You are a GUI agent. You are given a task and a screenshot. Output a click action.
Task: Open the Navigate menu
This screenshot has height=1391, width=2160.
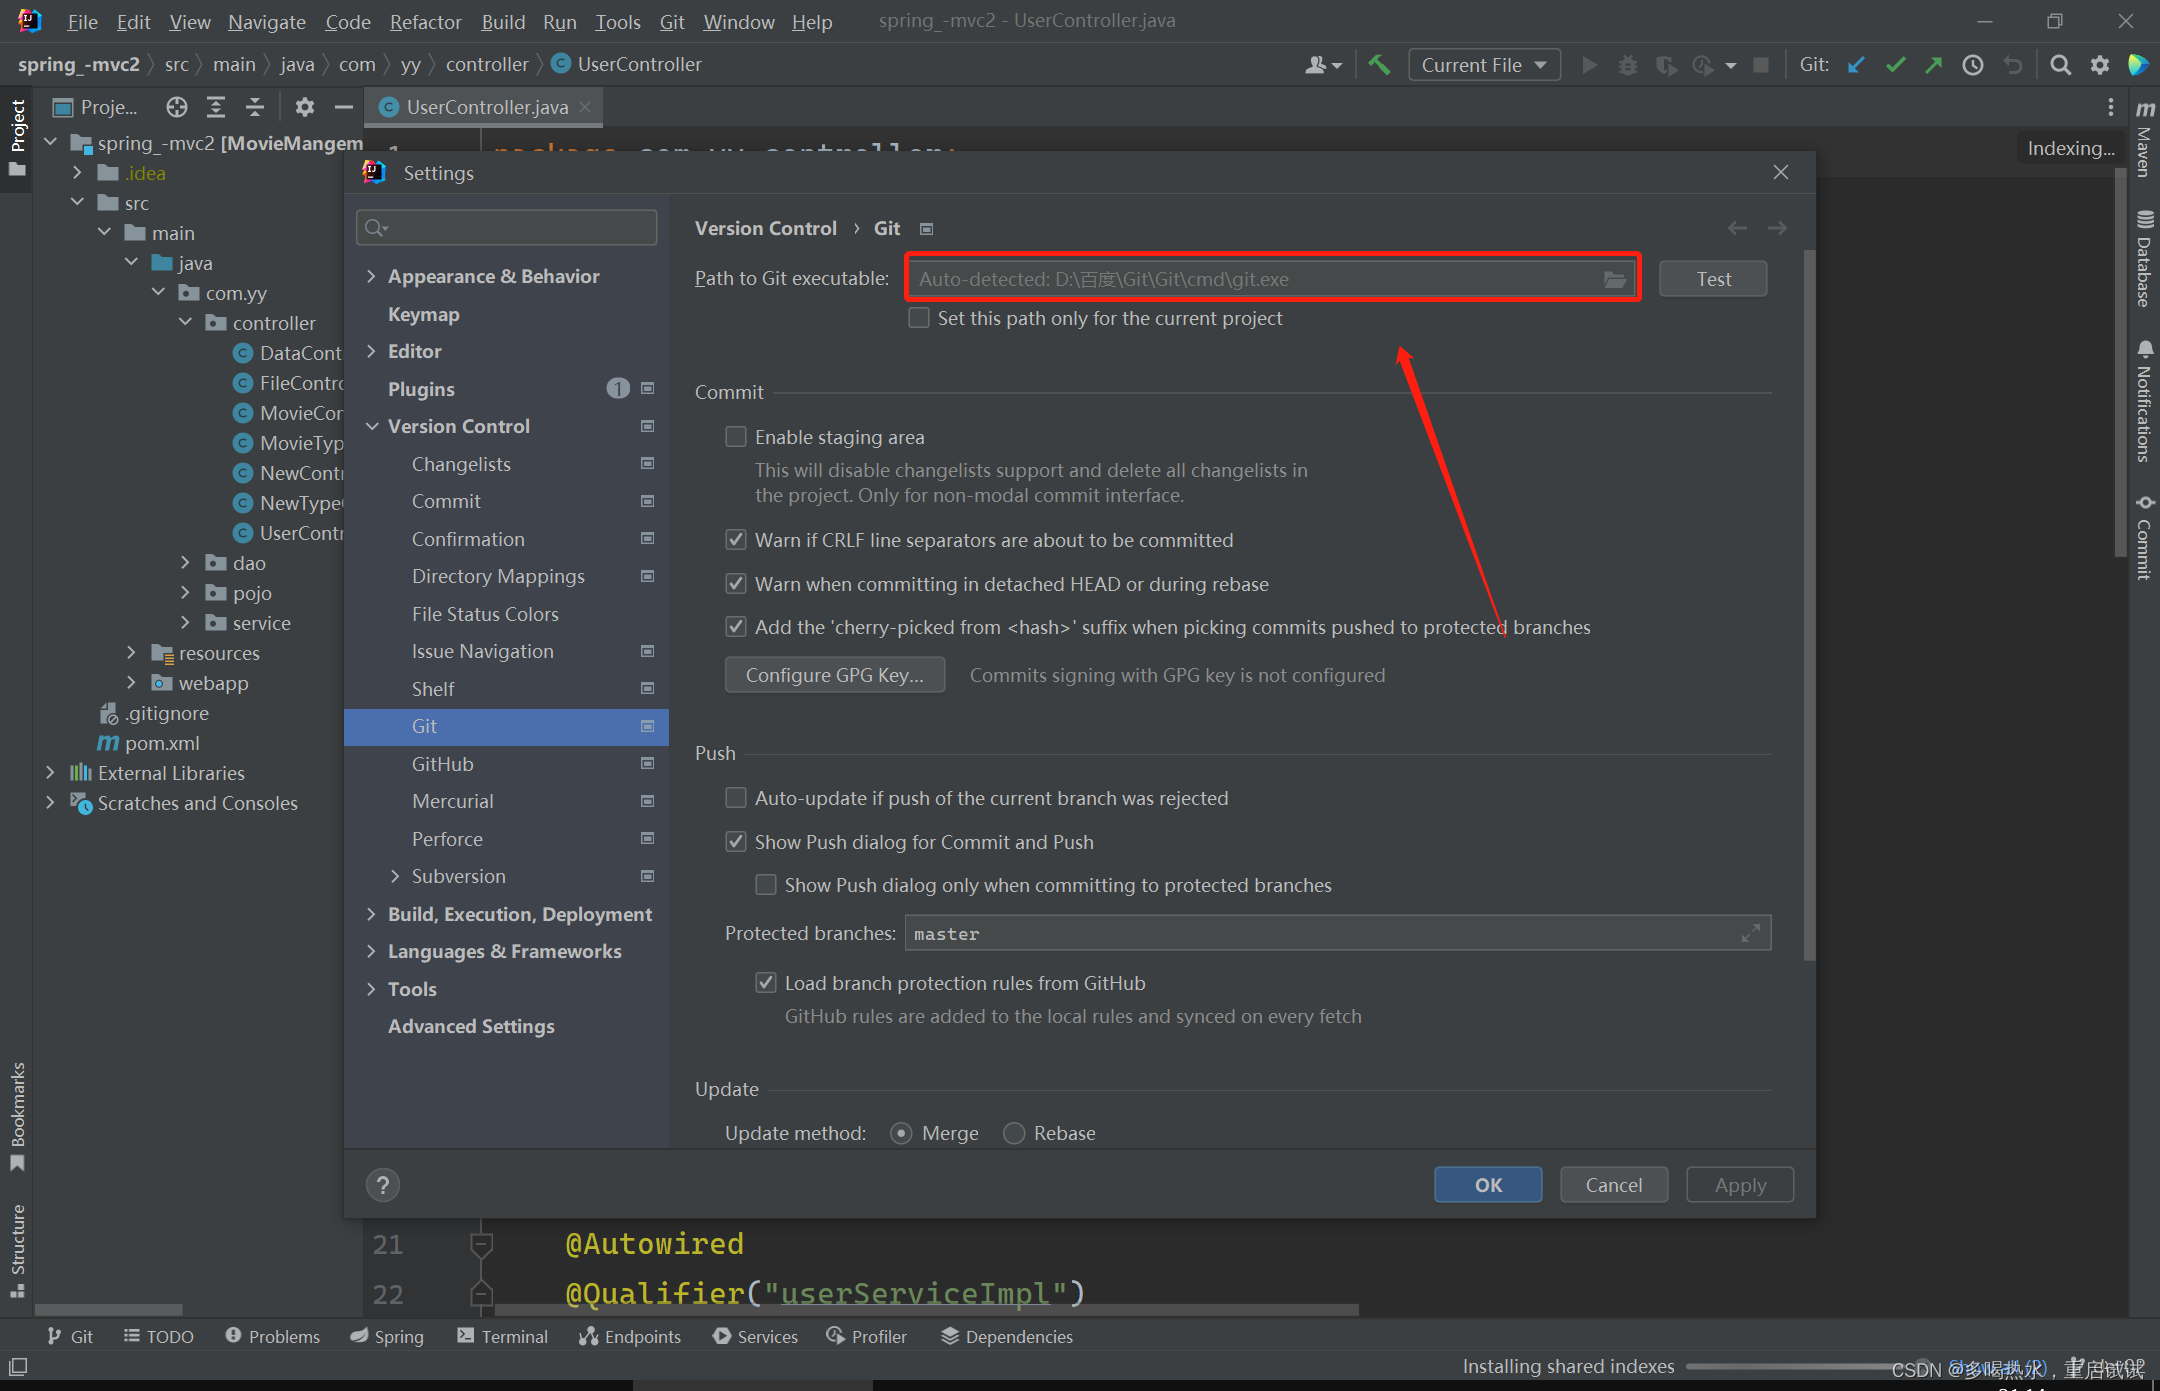(266, 21)
